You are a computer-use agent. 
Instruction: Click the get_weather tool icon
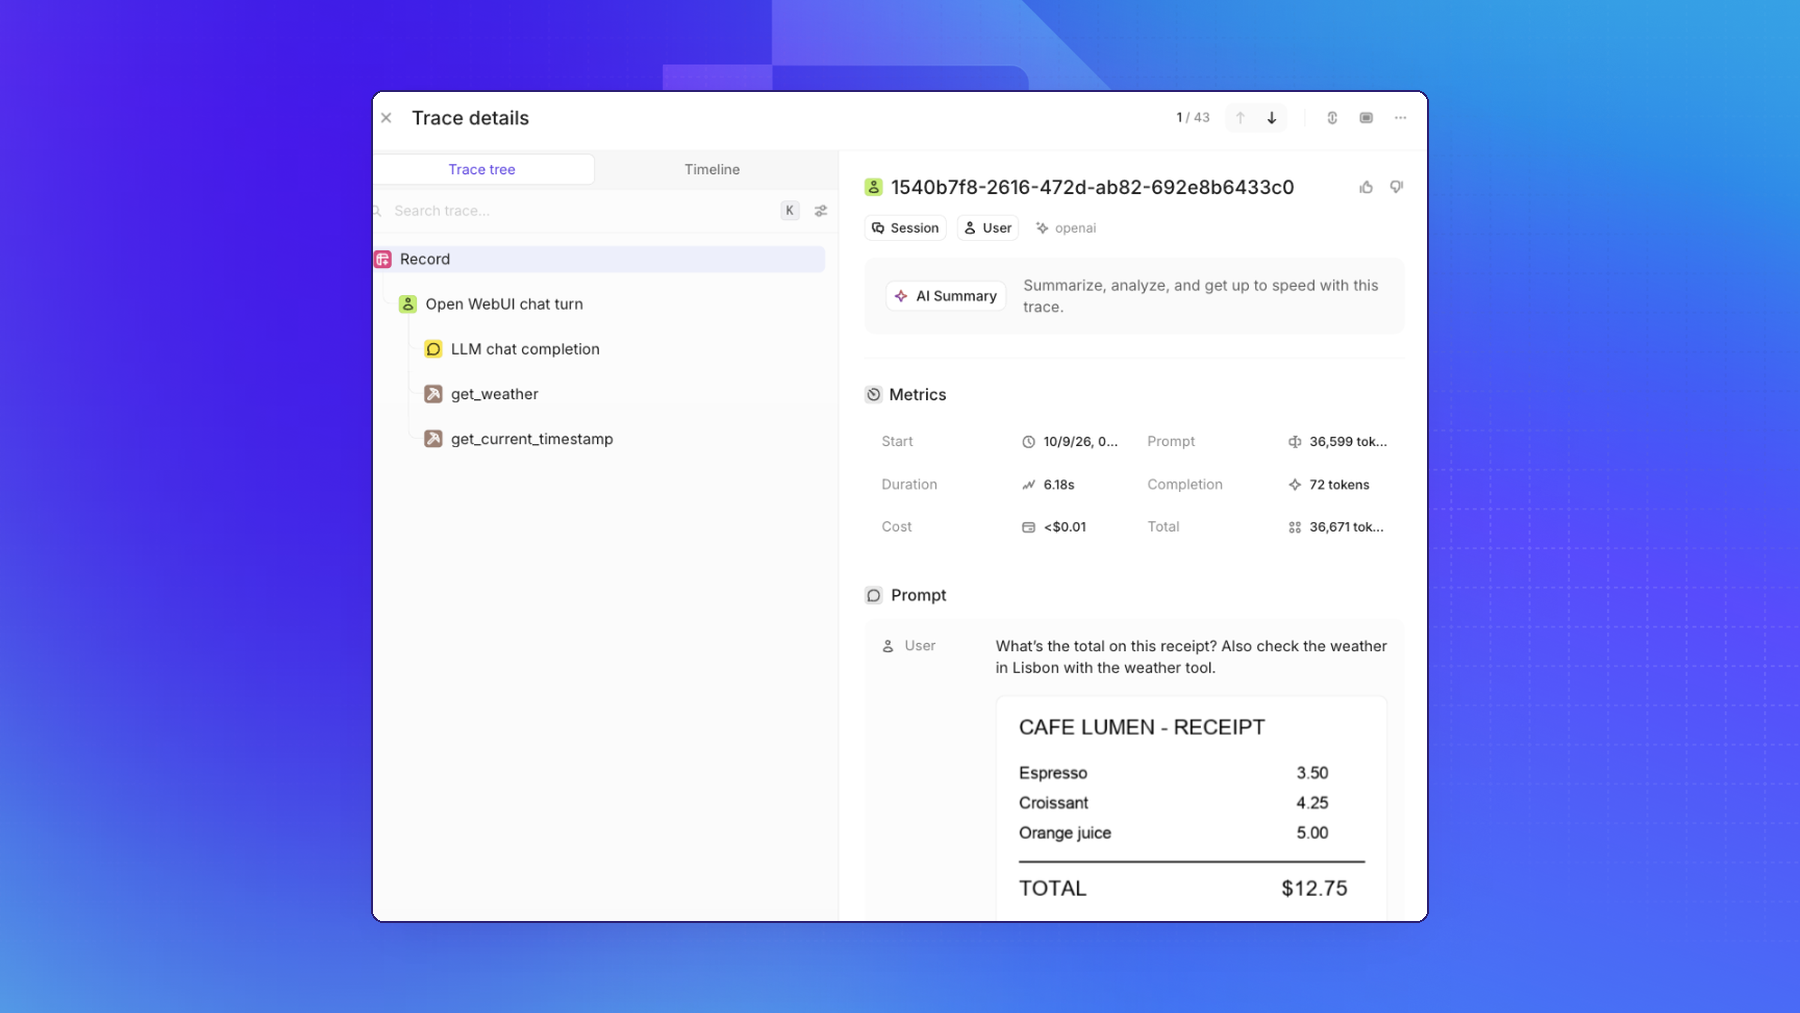point(433,394)
